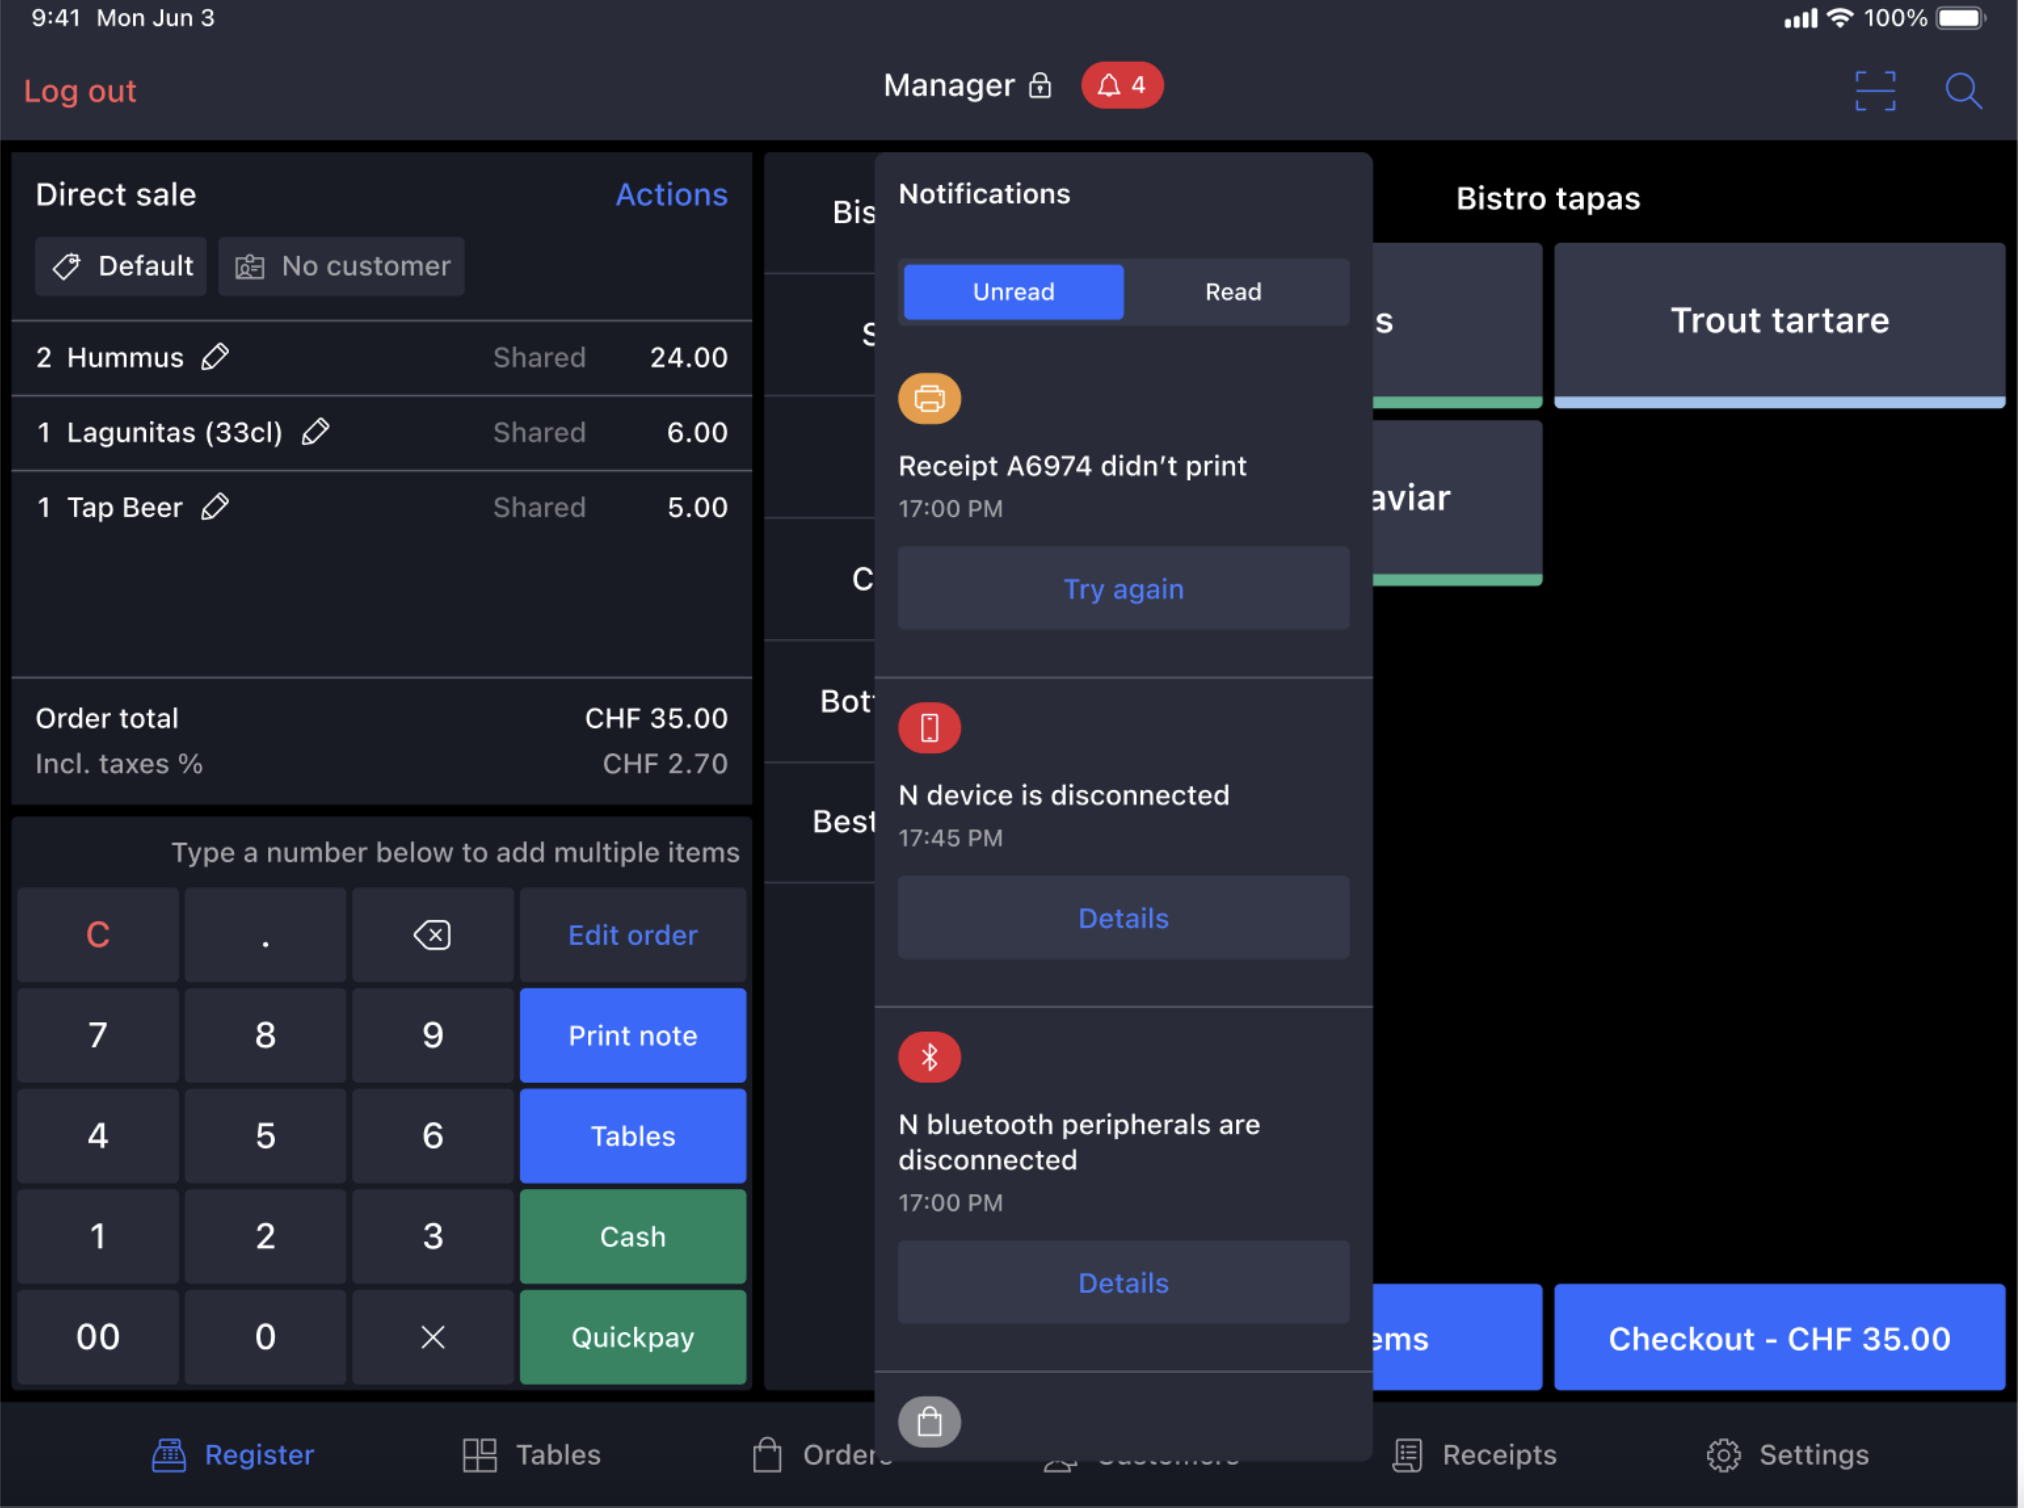
Task: Click pencil icon beside Tap Beer
Action: point(215,507)
